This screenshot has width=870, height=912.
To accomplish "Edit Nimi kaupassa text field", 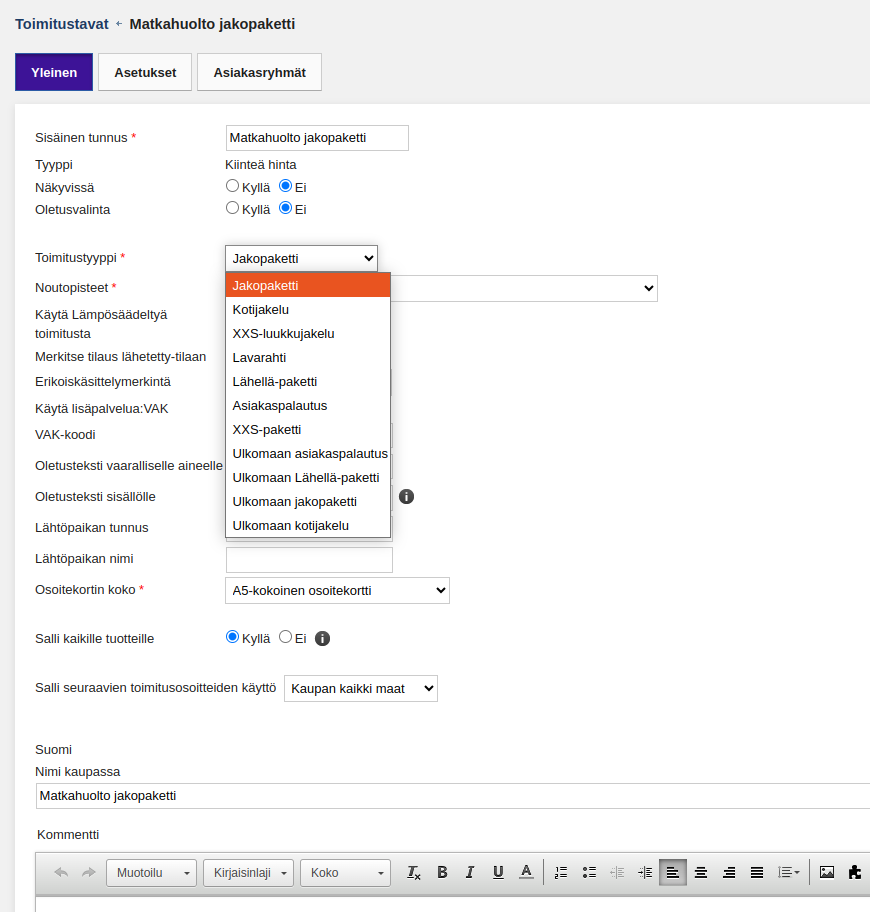I will coord(453,796).
